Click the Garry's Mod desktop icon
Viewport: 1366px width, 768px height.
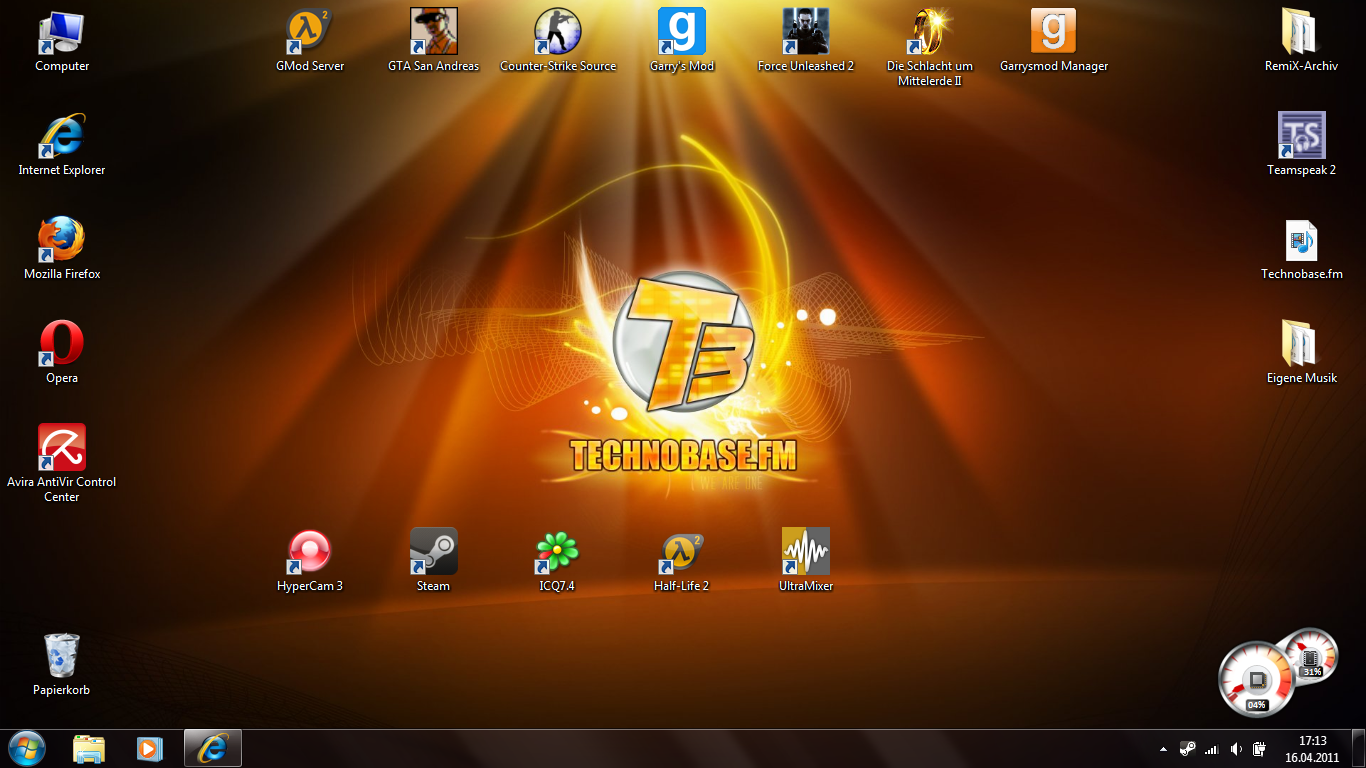coord(681,33)
